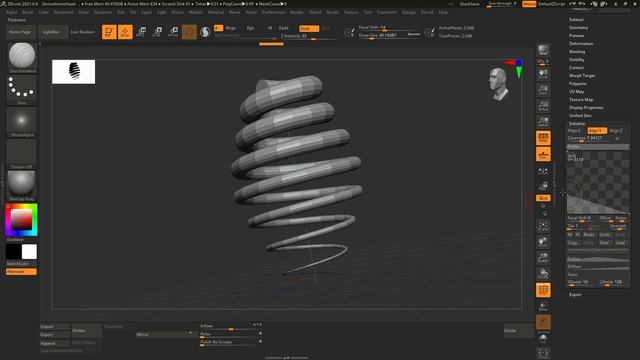The height and width of the screenshot is (360, 640).
Task: Click the Actual size icon
Action: [543, 106]
